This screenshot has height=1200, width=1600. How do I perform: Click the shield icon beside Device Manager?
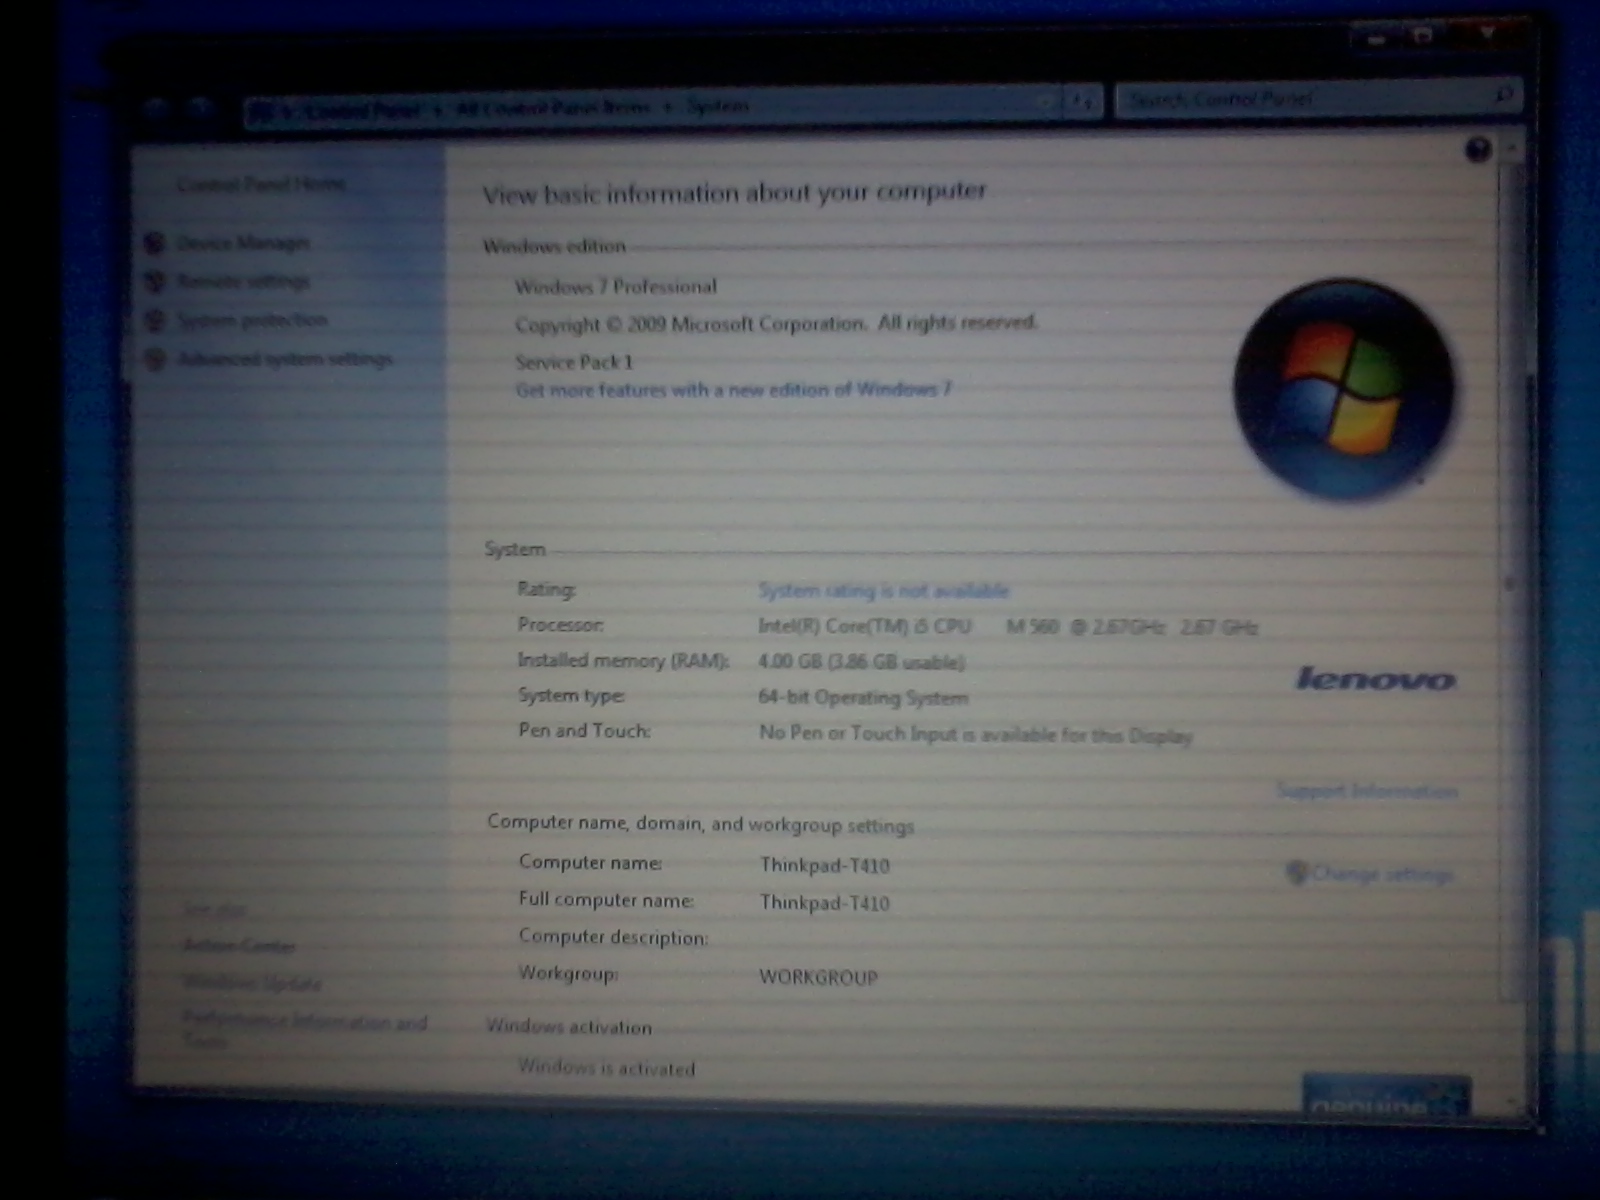tap(155, 243)
